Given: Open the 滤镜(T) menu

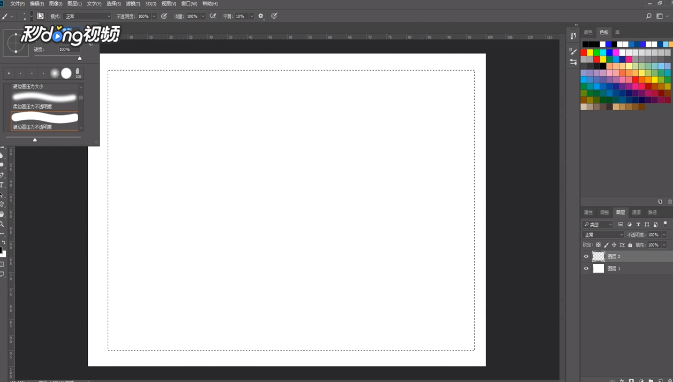Looking at the screenshot, I should pos(133,3).
